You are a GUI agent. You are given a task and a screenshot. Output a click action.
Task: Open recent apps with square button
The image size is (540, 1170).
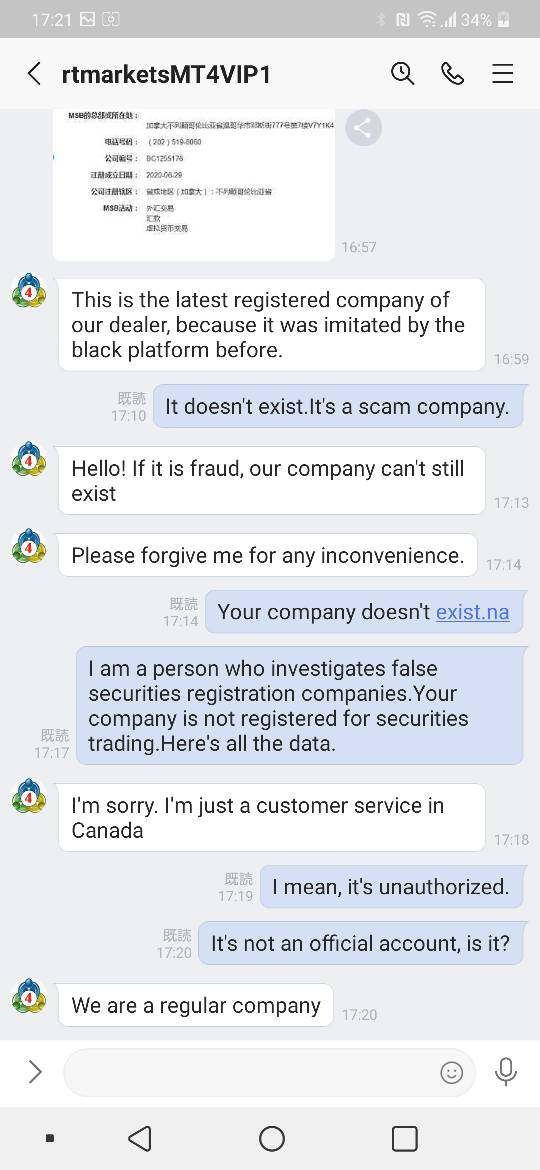[x=404, y=1139]
